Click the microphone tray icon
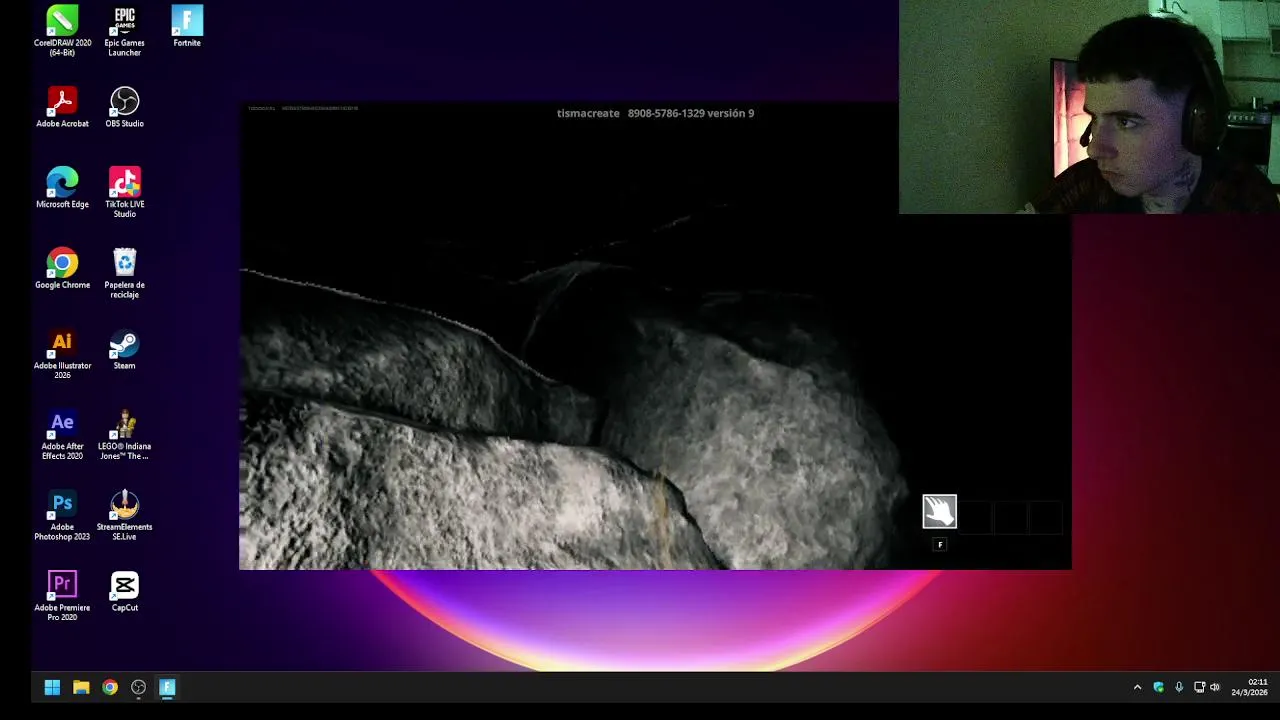Screen dimensions: 1280x720 (1179, 687)
